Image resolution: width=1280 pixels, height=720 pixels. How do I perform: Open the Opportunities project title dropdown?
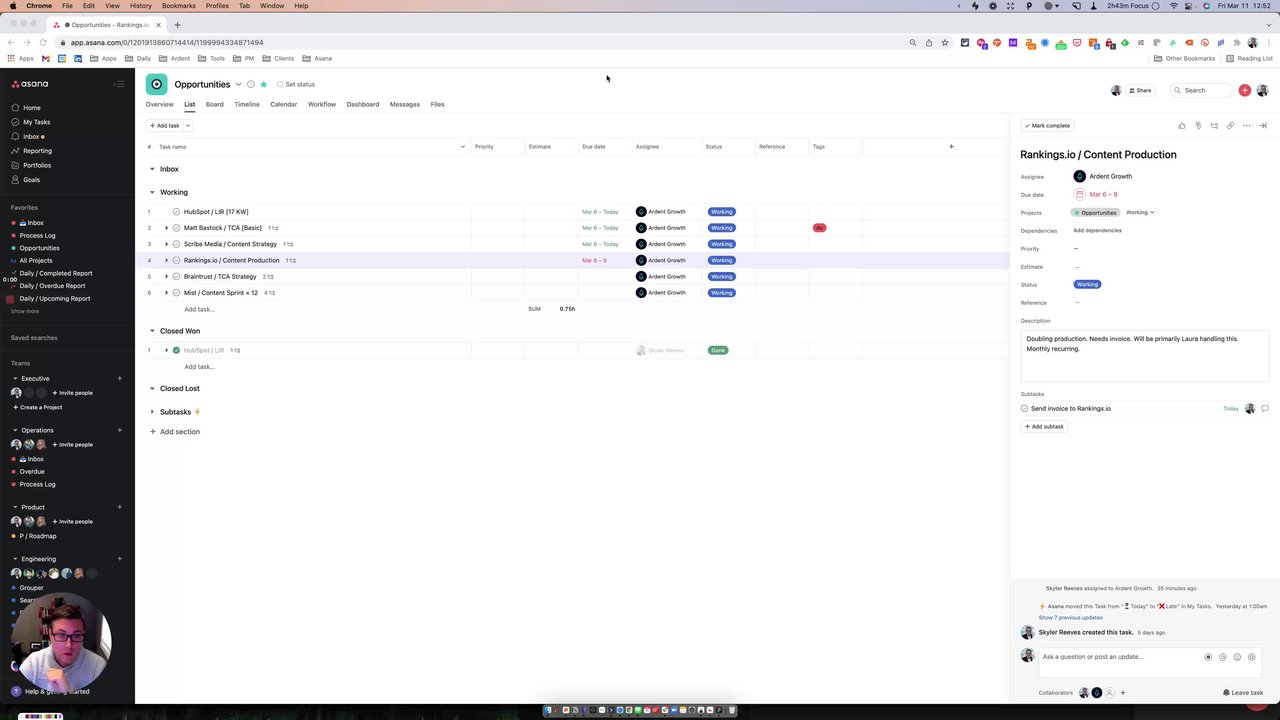(x=238, y=84)
